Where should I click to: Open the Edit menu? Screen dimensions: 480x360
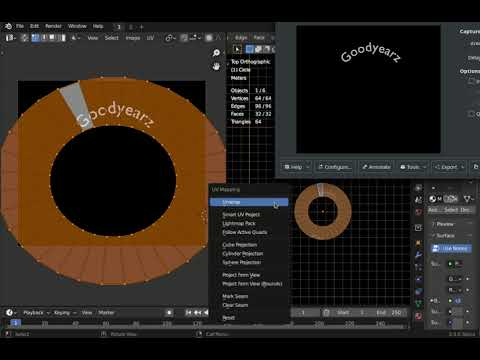[x=34, y=26]
